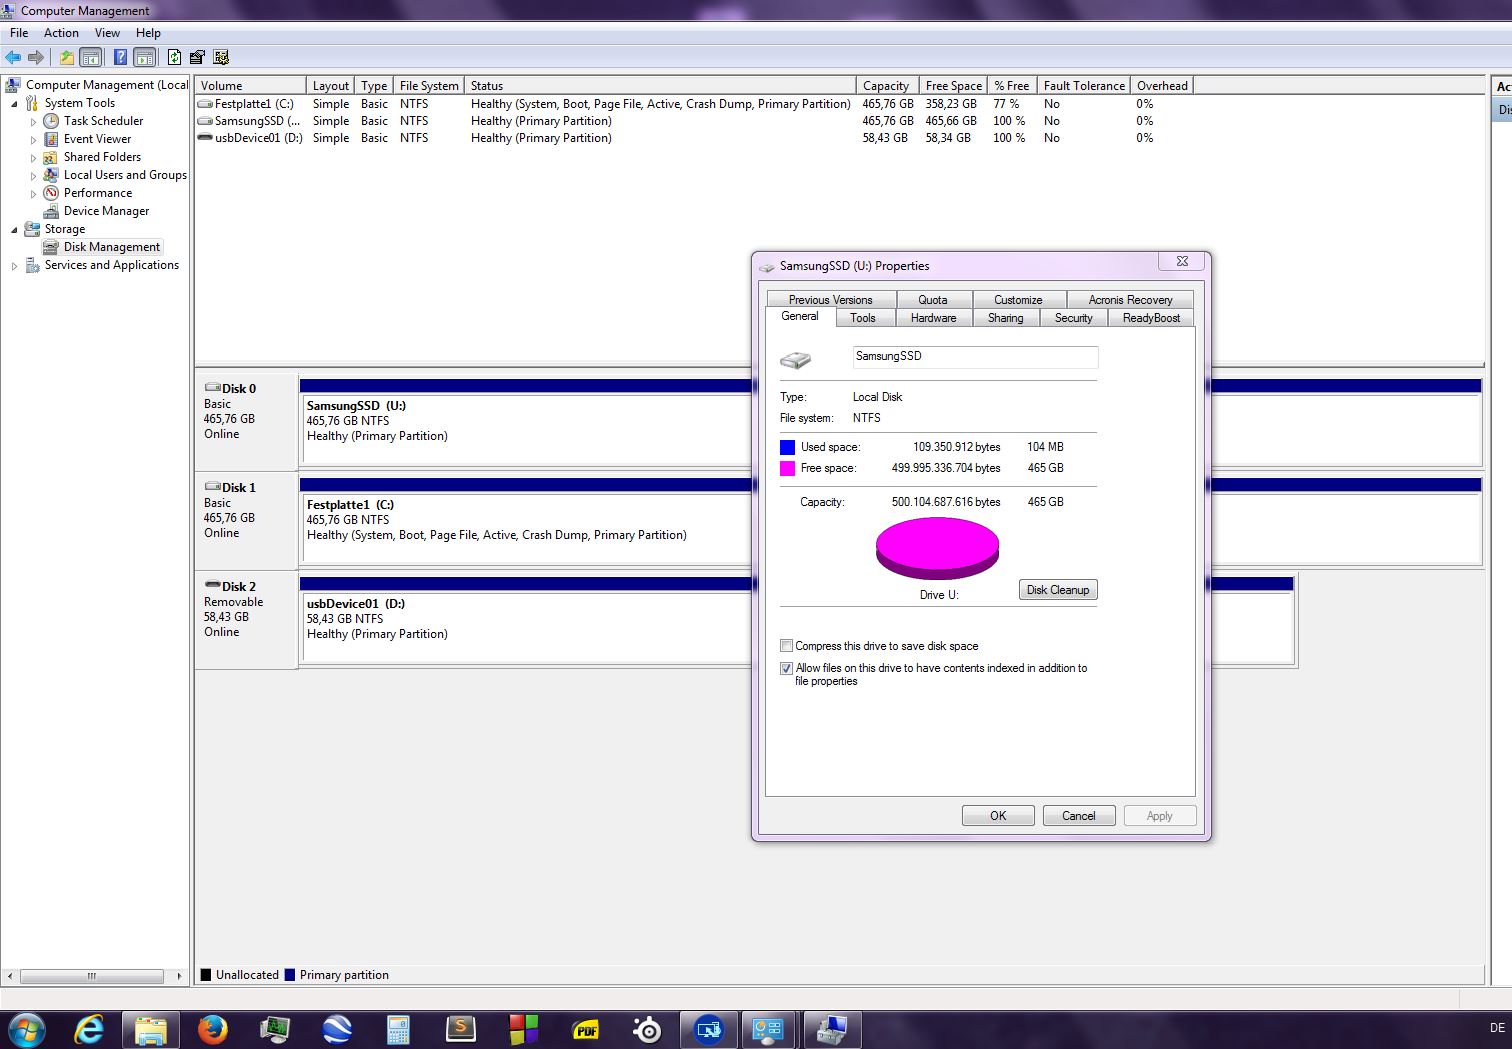Switch to the ReadyBoost tab

(1151, 318)
